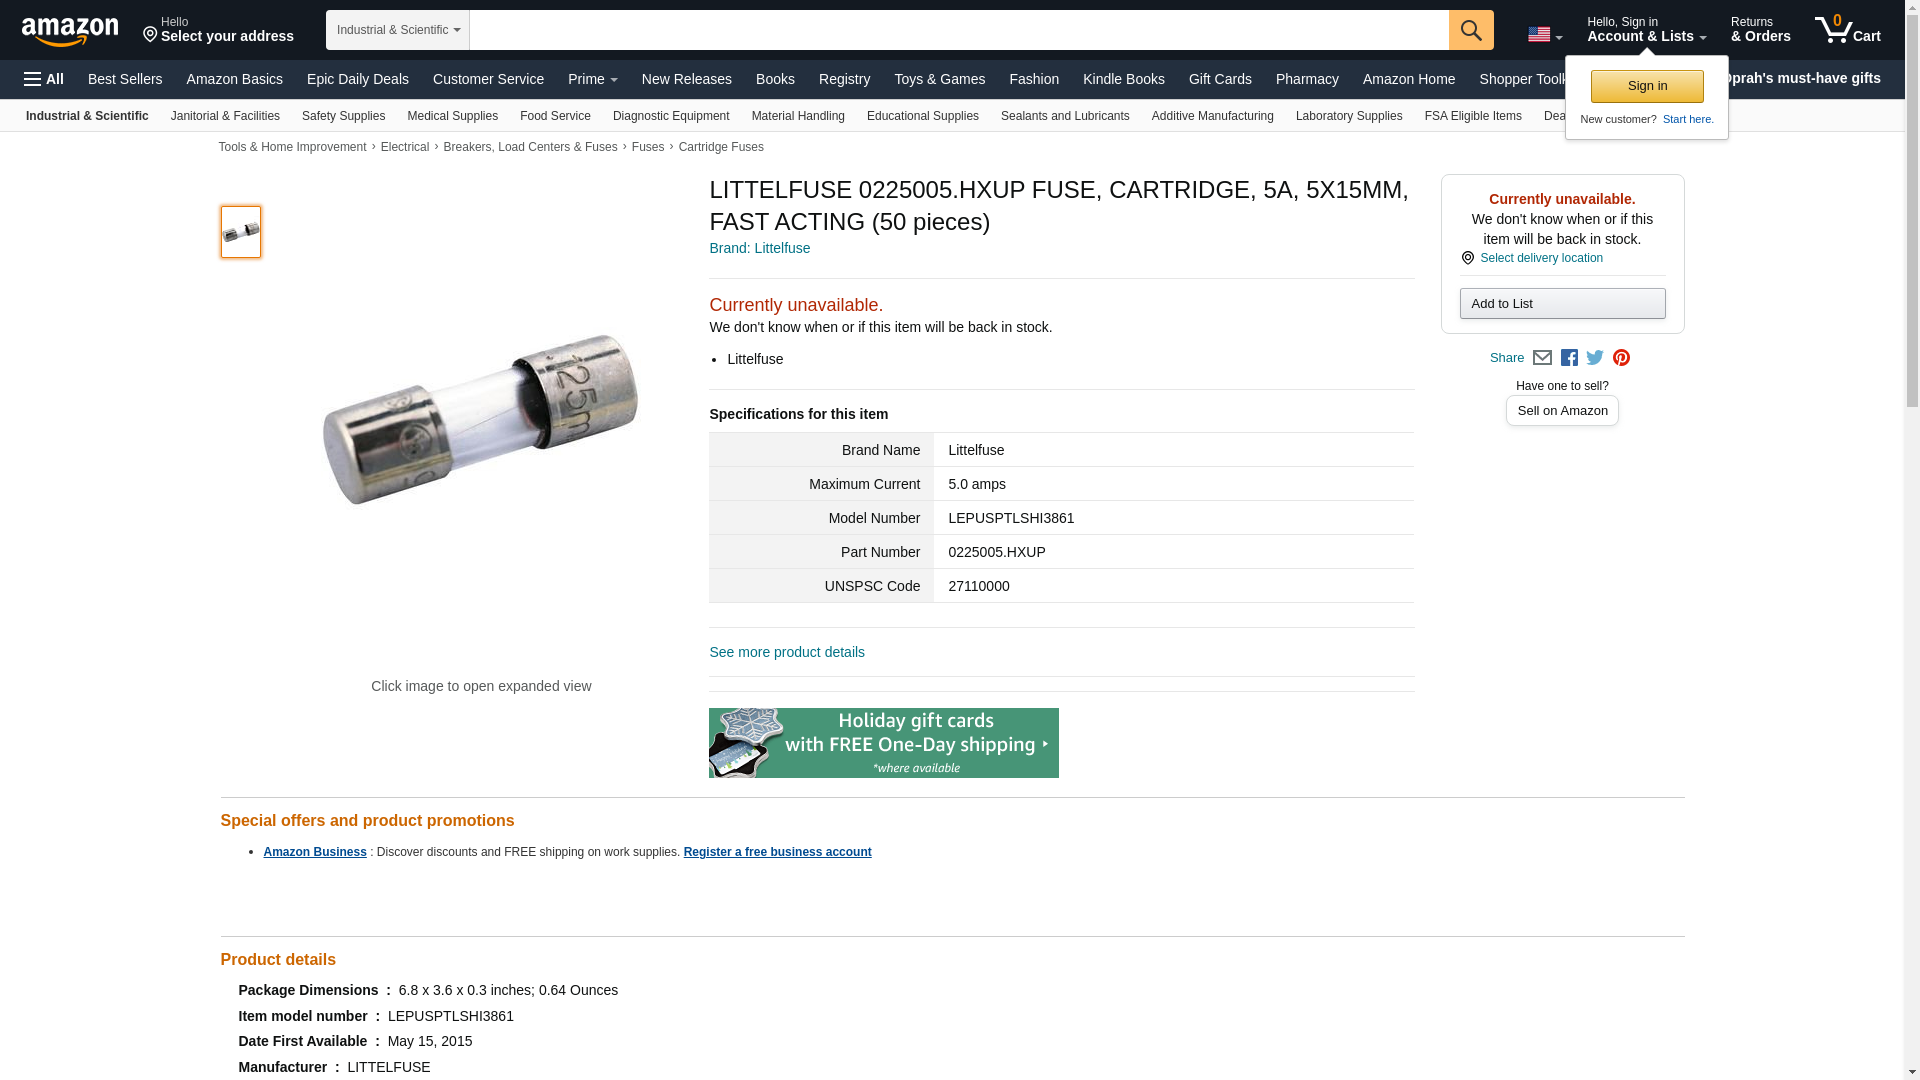Screen dimensions: 1920x1080
Task: Select the Safety Supplies category tab
Action: click(343, 116)
